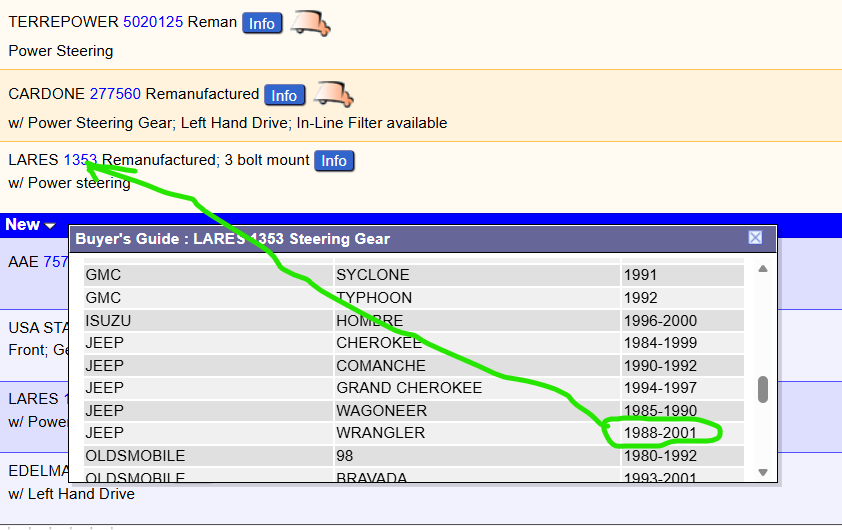Click the scroll up arrow in Buyer's Guide
This screenshot has width=842, height=530.
click(x=763, y=269)
